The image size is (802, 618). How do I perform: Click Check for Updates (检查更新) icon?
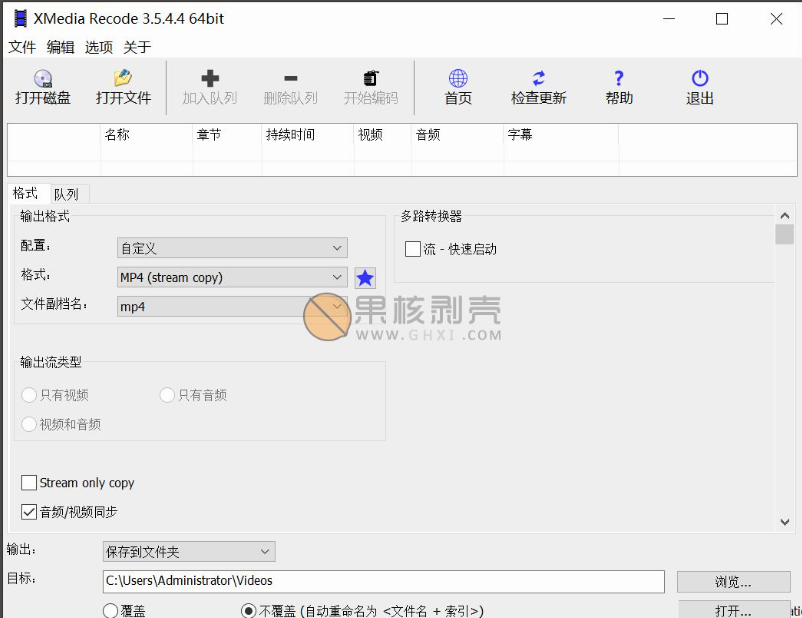point(539,78)
